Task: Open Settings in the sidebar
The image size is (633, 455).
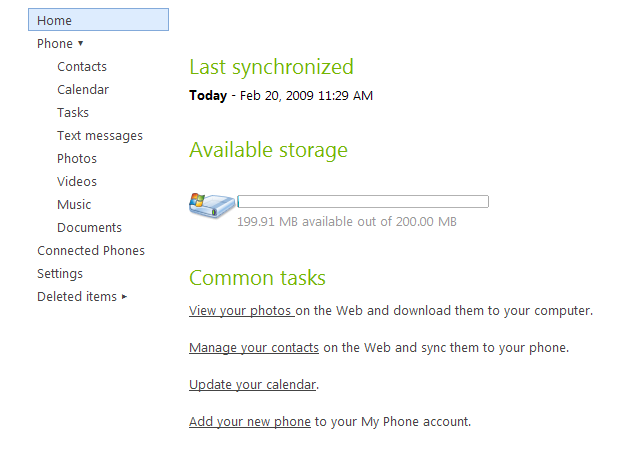Action: (60, 274)
